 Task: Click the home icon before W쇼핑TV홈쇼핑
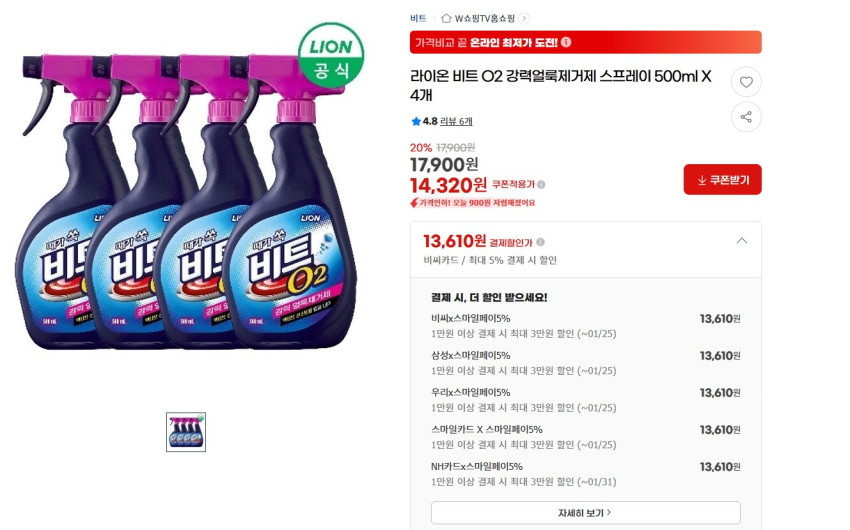coord(446,18)
